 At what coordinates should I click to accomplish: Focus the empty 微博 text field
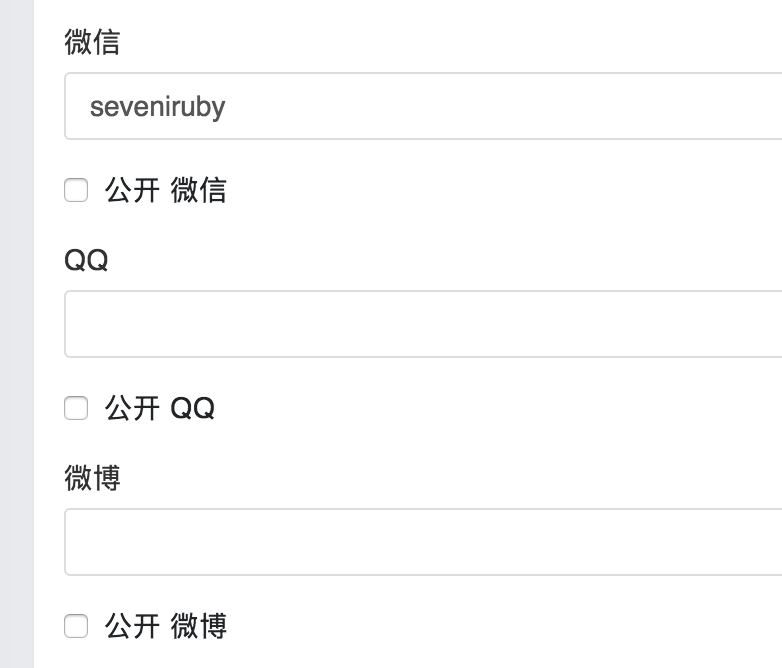tap(423, 542)
